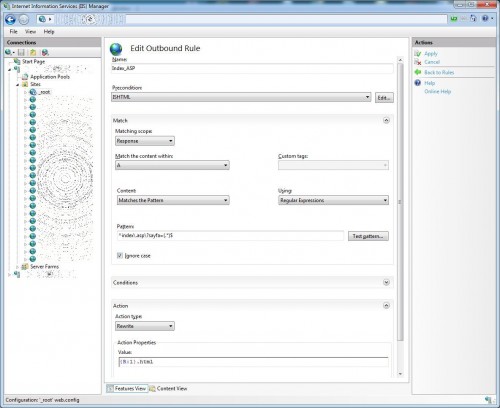Click the _root site globe icon
Screen dimensions: 500x408
pyautogui.click(x=33, y=92)
